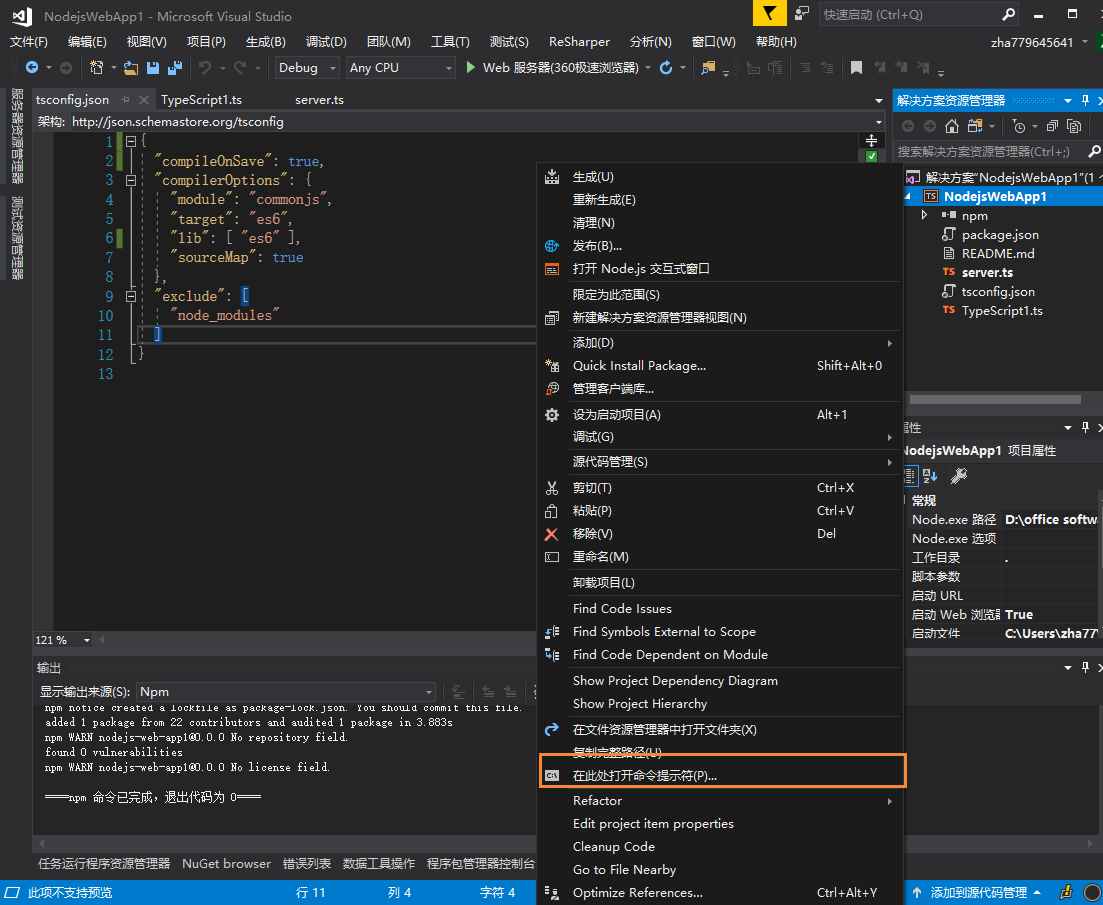This screenshot has width=1103, height=905.
Task: Close the tsconfig.json tab
Action: tap(144, 100)
